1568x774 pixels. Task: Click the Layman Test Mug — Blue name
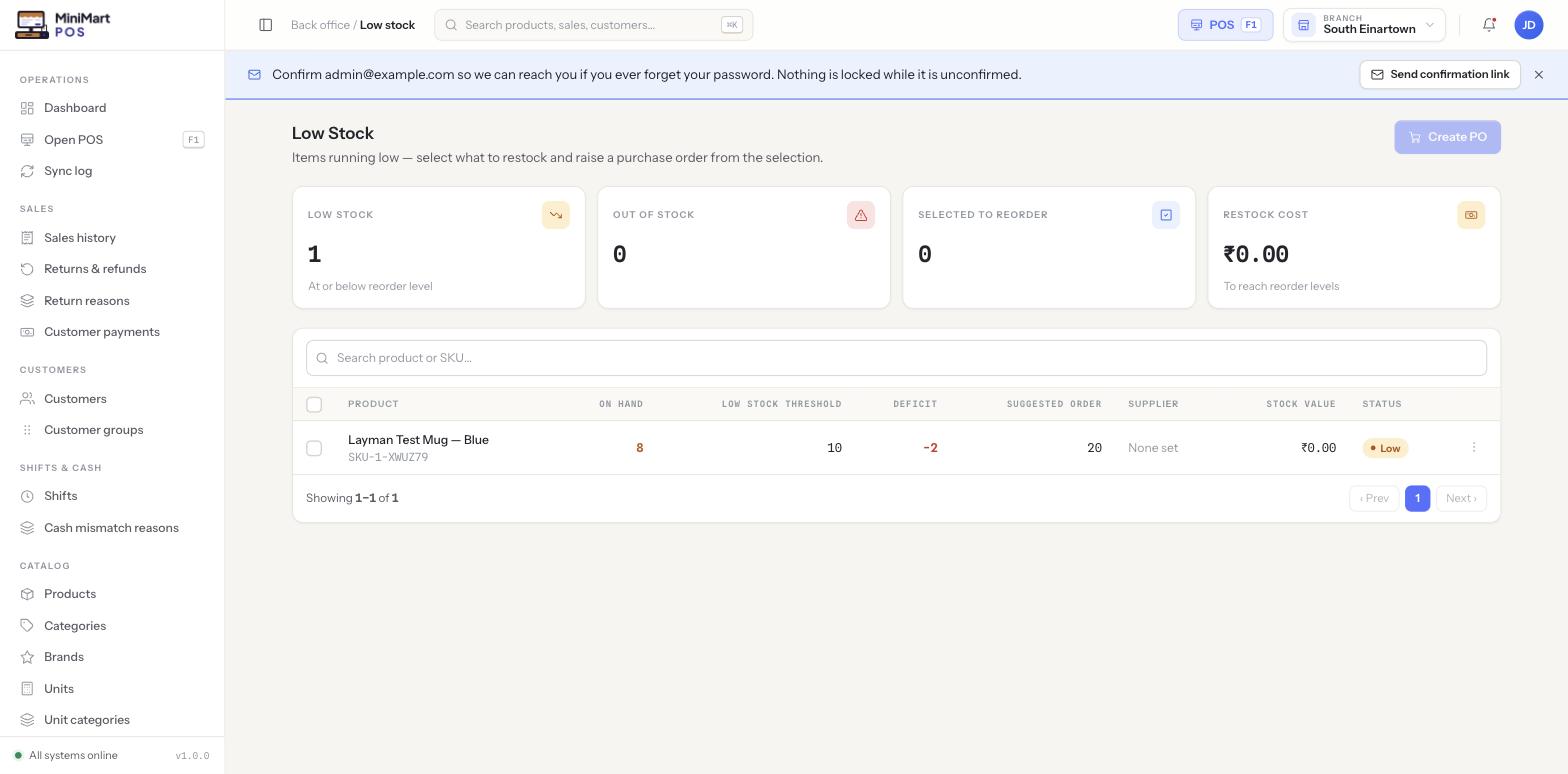coord(418,440)
